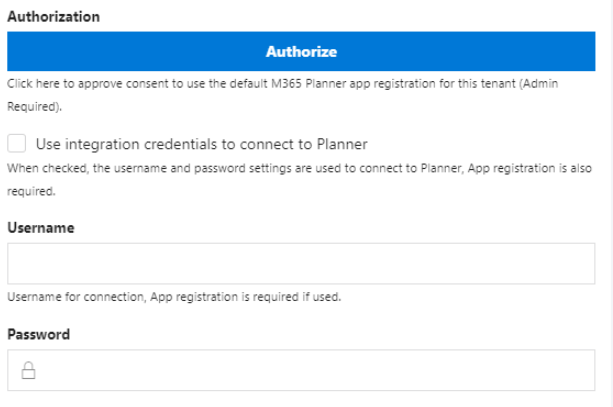Image resolution: width=613 pixels, height=407 pixels.
Task: Focus the Password input field
Action: [301, 370]
